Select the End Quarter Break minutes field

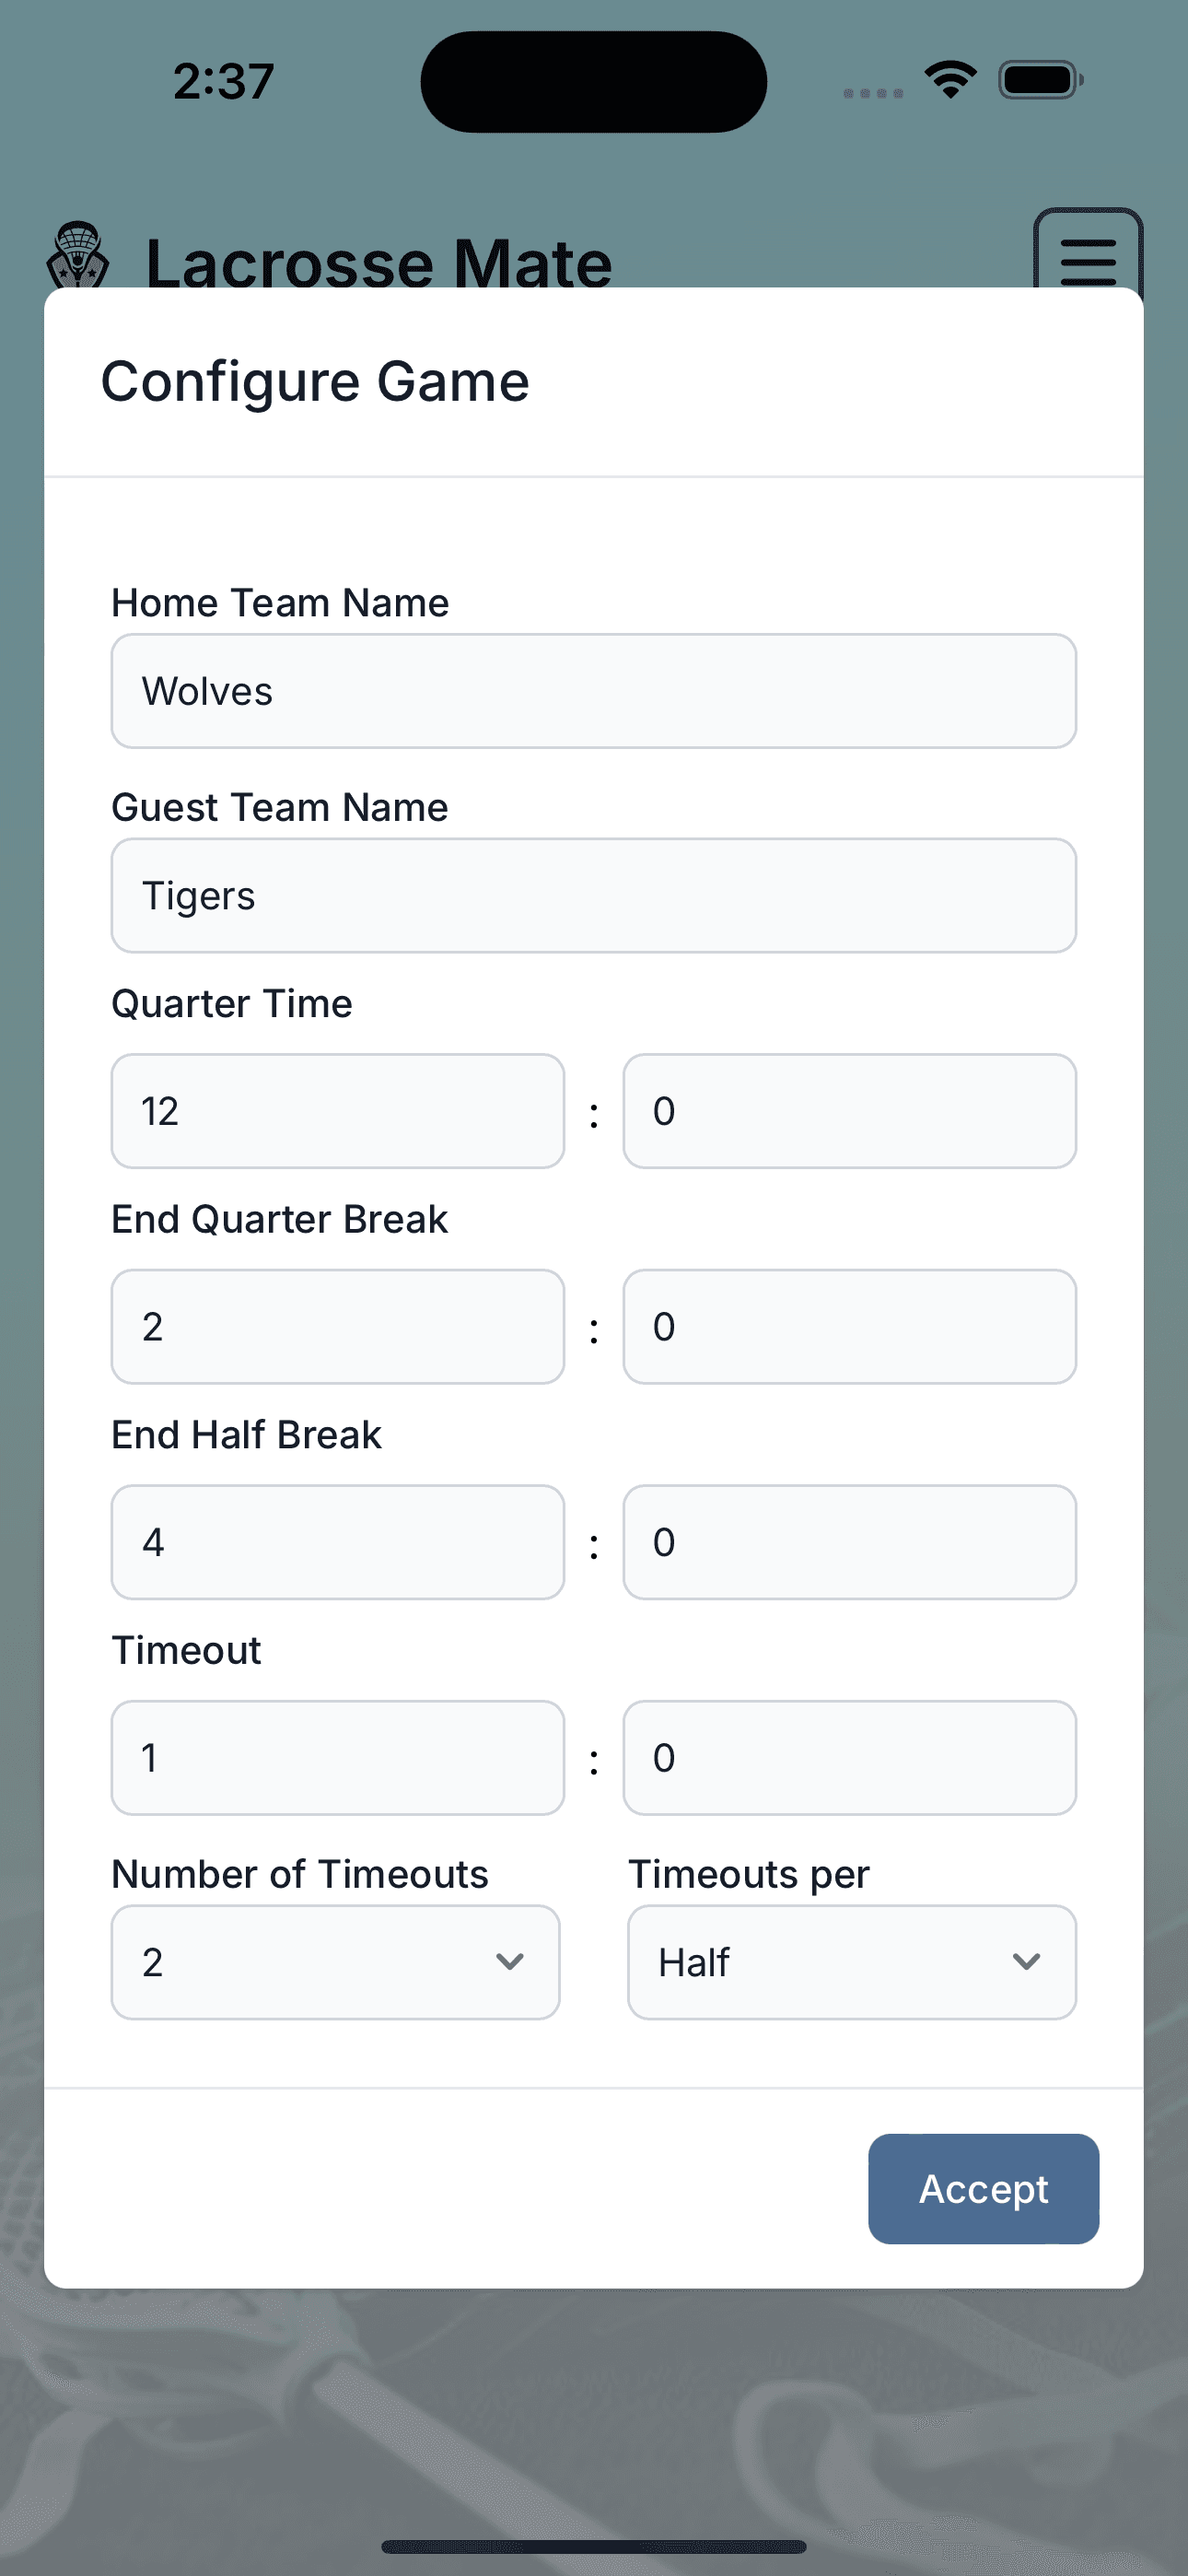point(338,1326)
